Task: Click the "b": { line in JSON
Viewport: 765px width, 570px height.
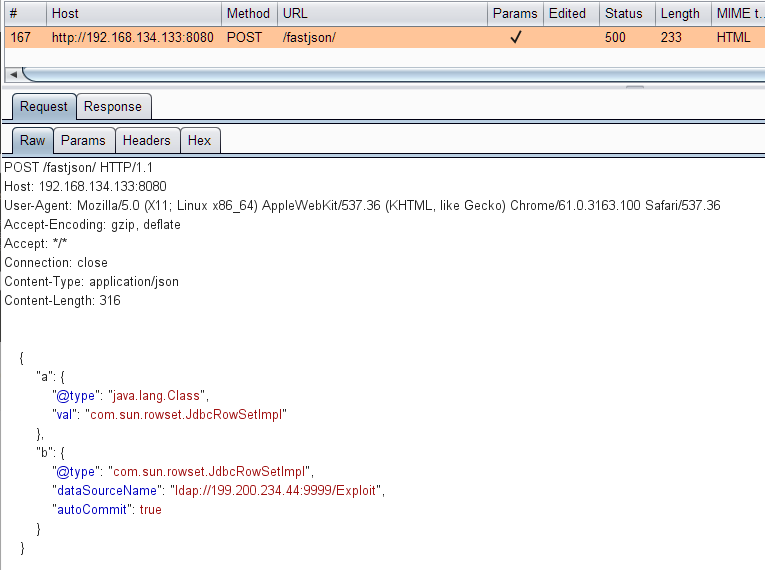Action: click(x=50, y=453)
